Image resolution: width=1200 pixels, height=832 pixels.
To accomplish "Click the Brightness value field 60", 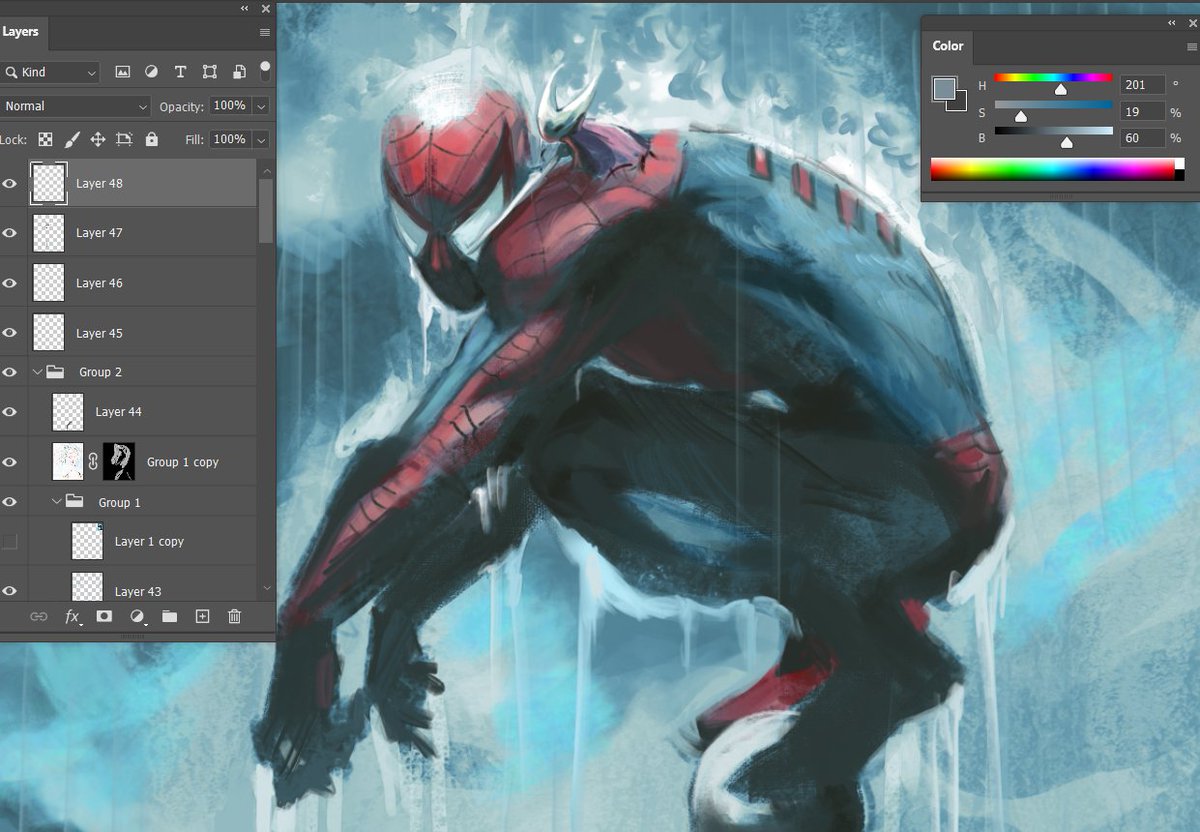I will (x=1143, y=138).
